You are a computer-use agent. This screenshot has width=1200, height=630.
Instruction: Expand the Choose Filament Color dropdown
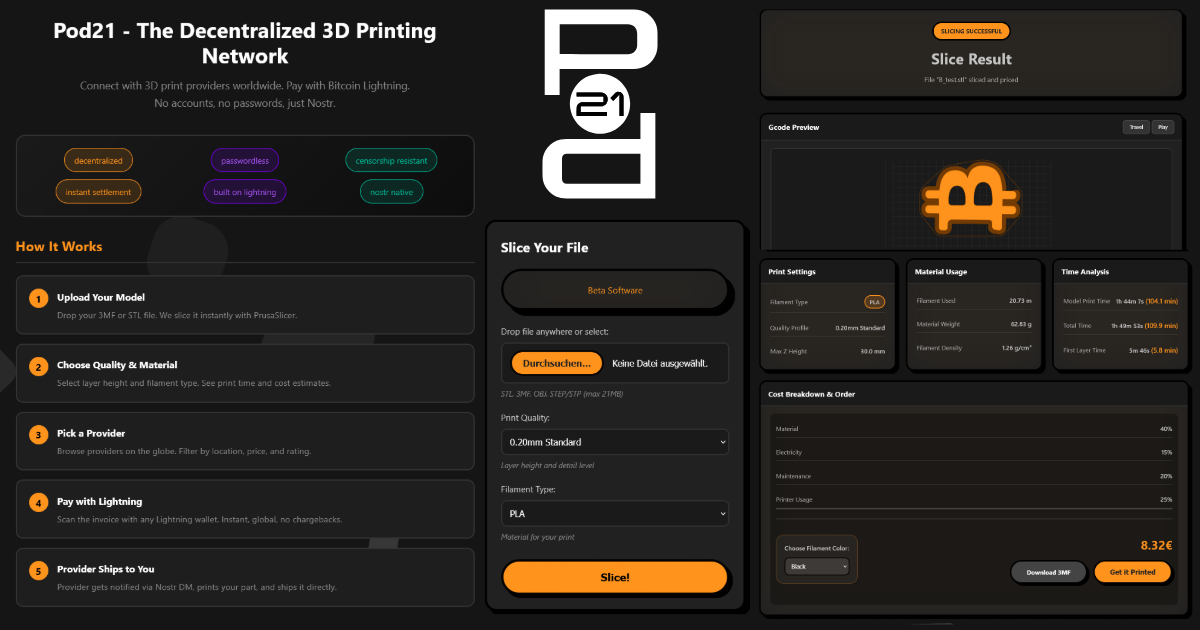(816, 566)
